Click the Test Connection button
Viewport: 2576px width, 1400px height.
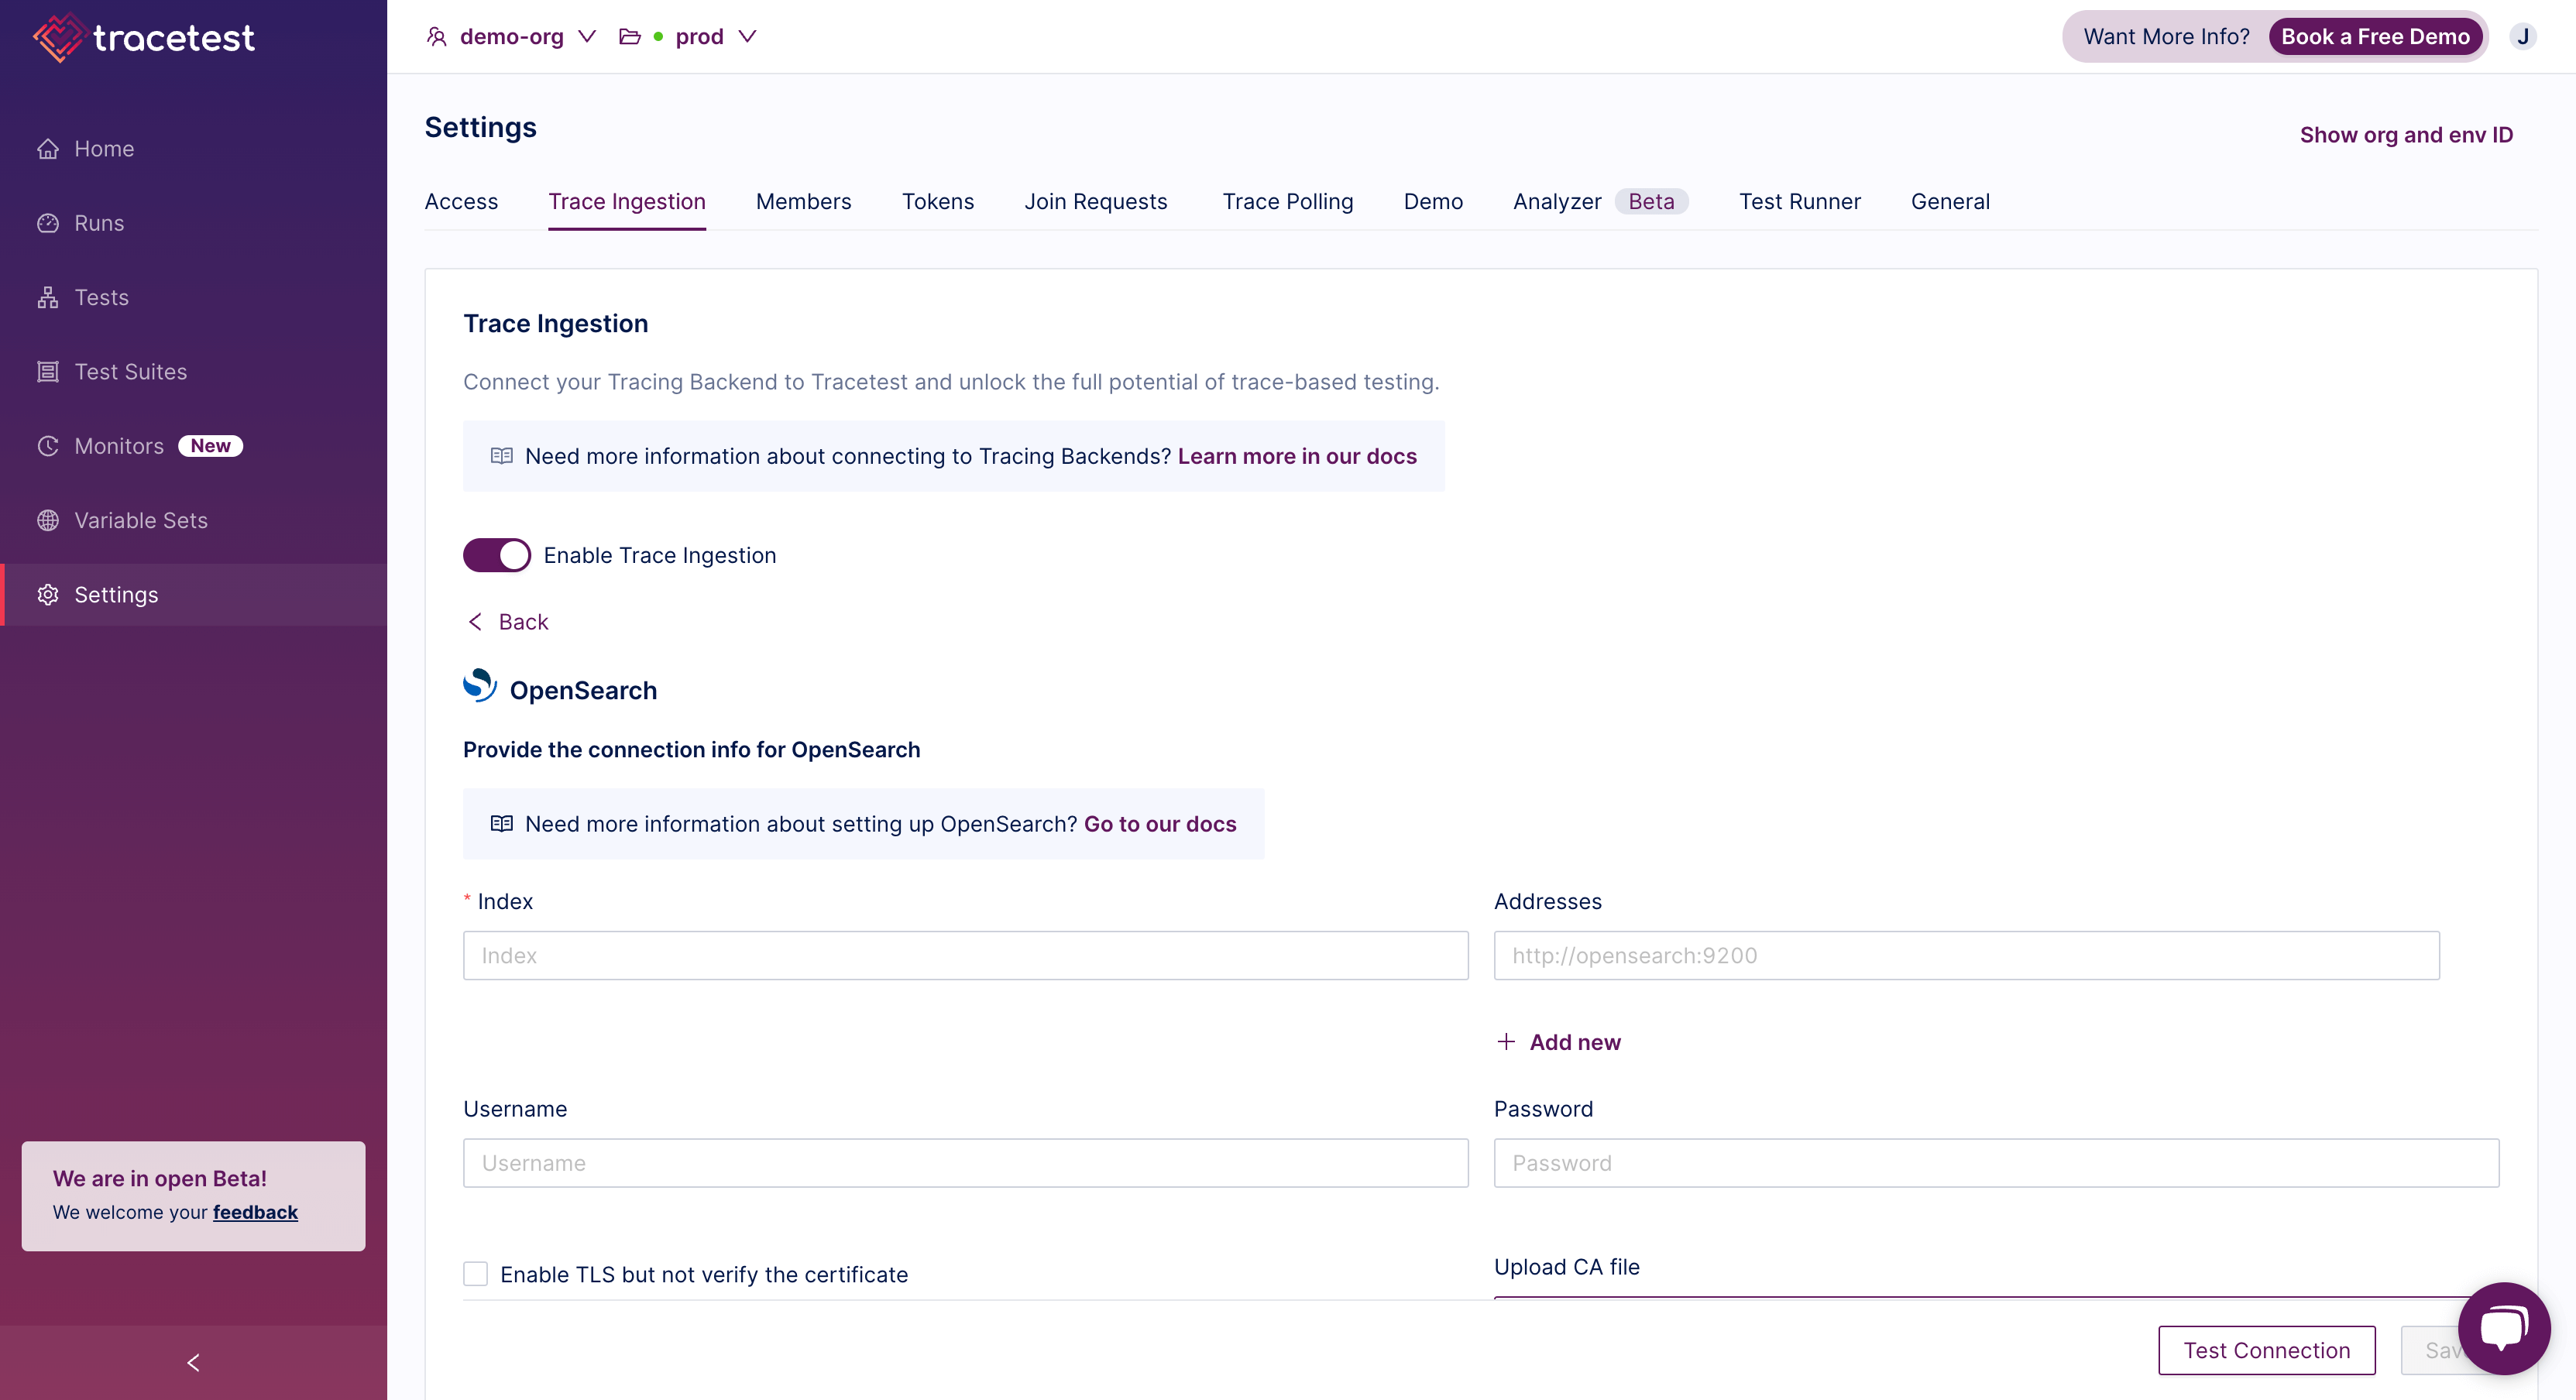point(2266,1351)
